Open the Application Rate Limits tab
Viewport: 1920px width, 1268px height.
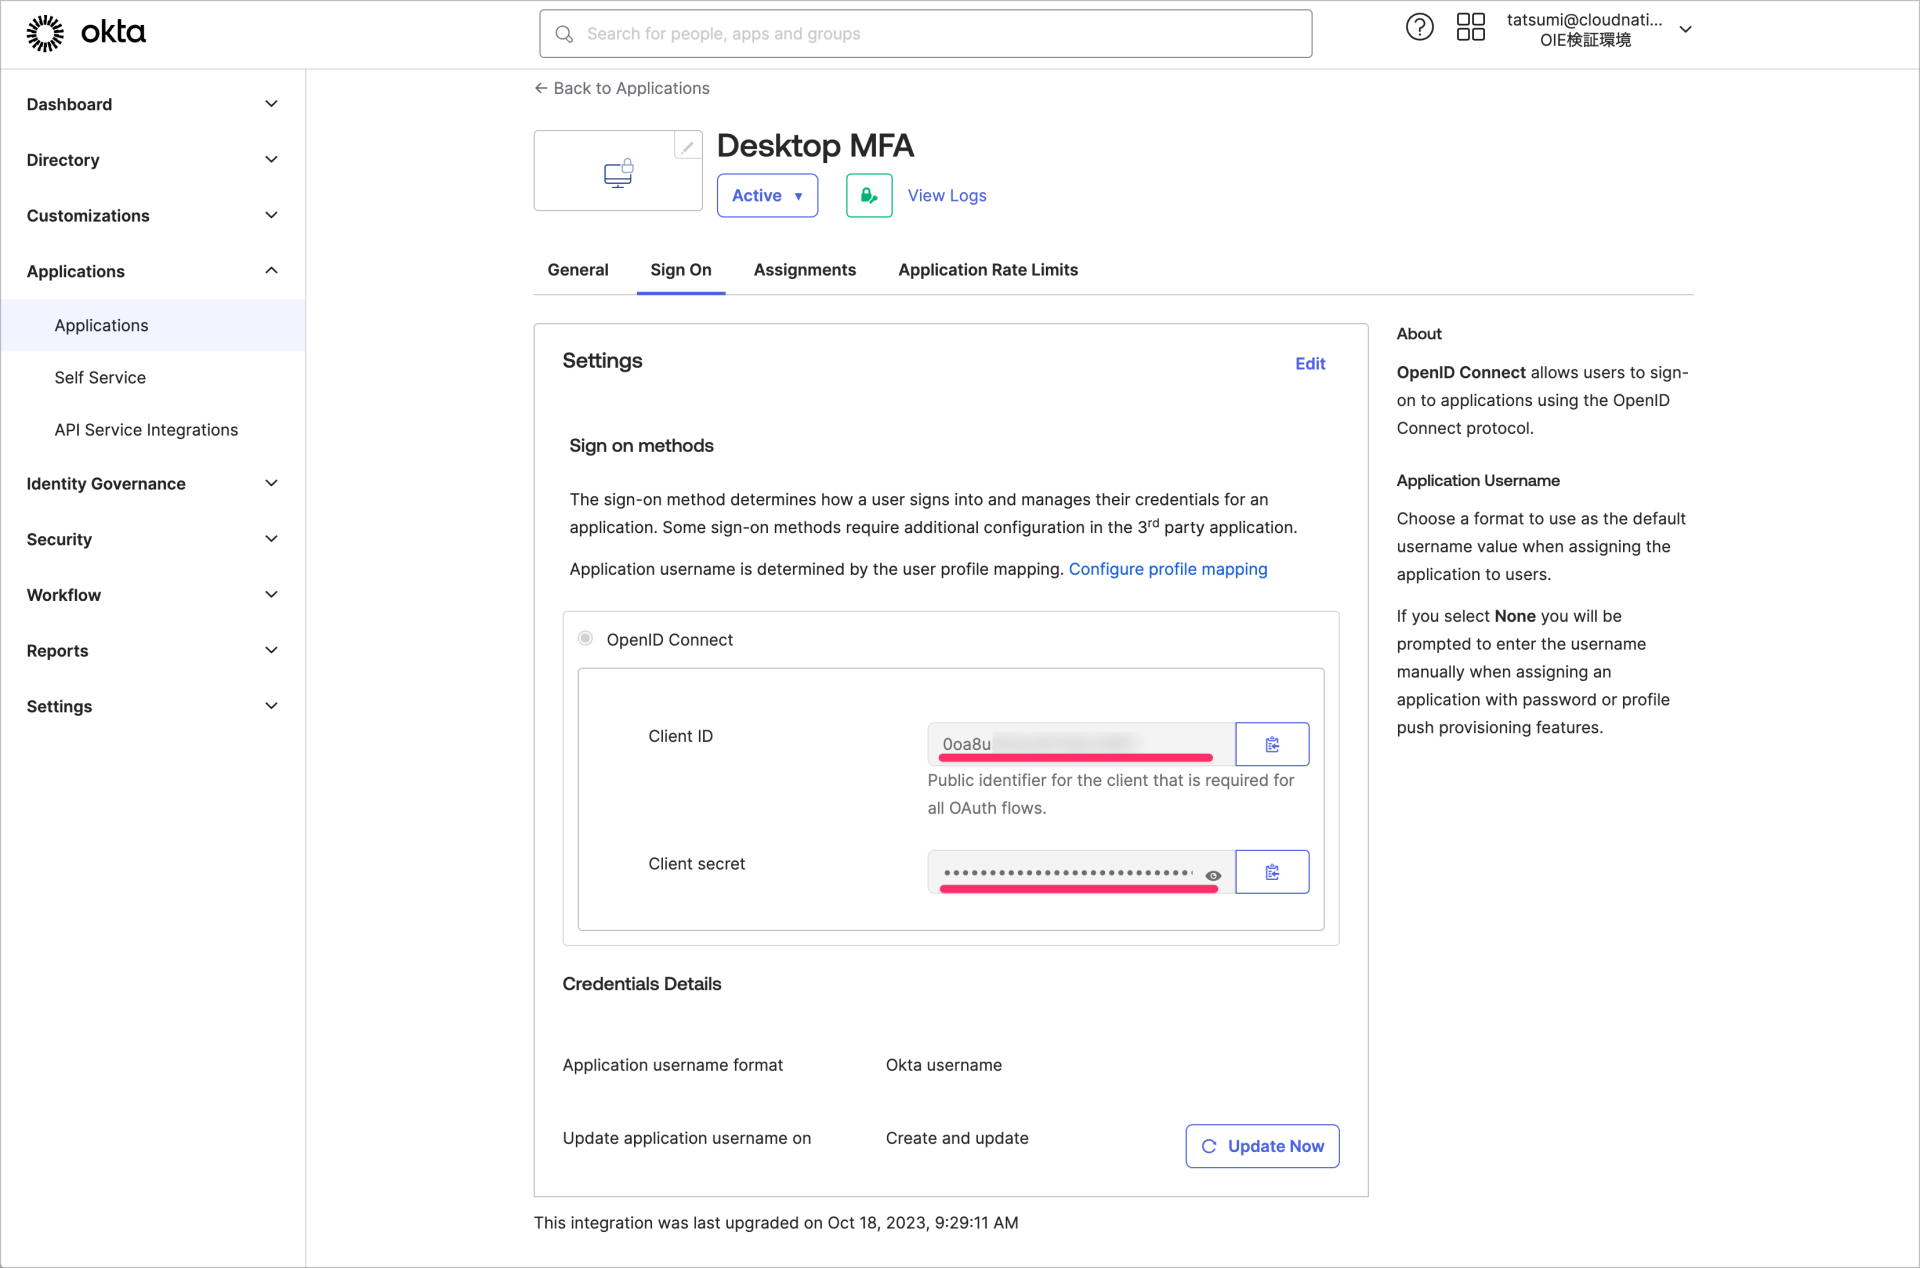pos(987,269)
